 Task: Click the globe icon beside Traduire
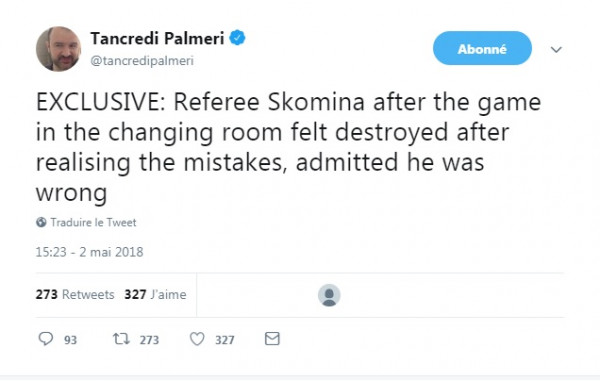pyautogui.click(x=41, y=222)
